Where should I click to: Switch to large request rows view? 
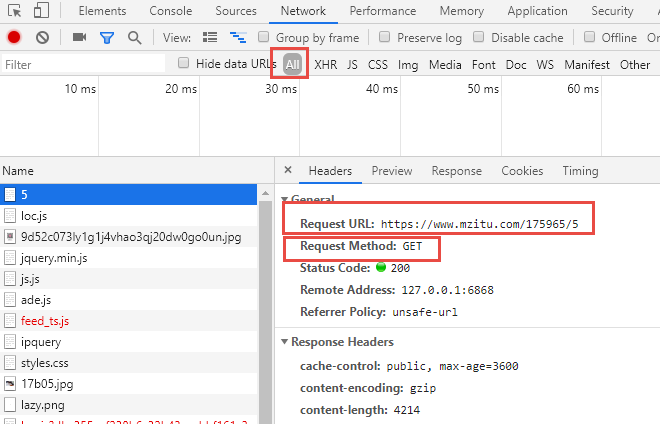(210, 38)
